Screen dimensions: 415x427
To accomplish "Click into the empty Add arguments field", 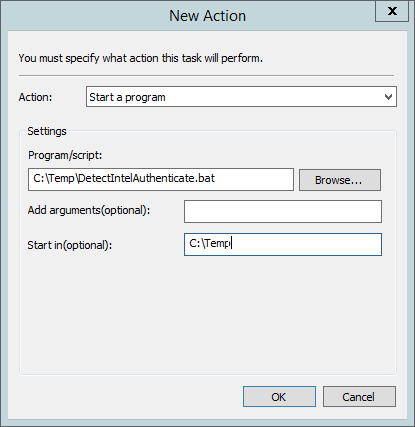I will click(x=283, y=211).
